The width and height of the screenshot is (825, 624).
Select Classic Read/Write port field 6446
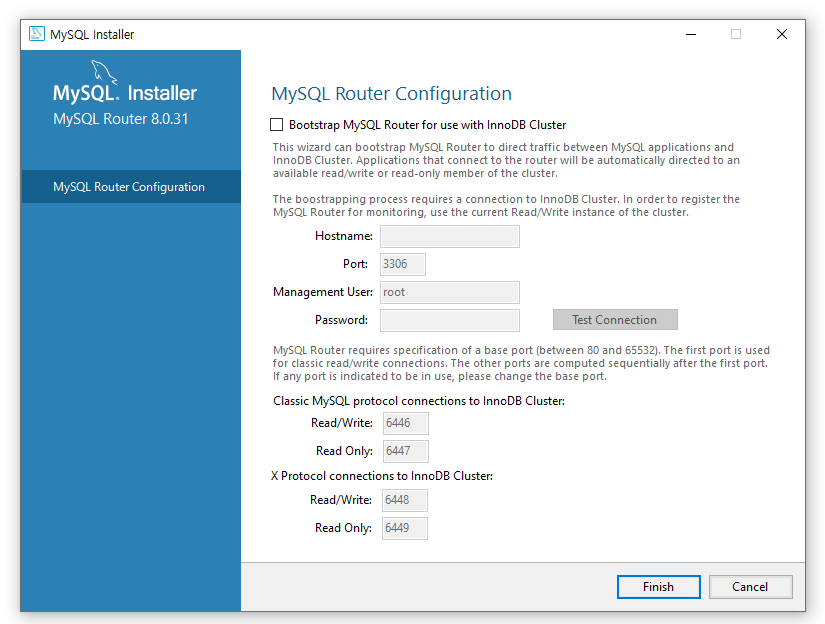[x=406, y=423]
